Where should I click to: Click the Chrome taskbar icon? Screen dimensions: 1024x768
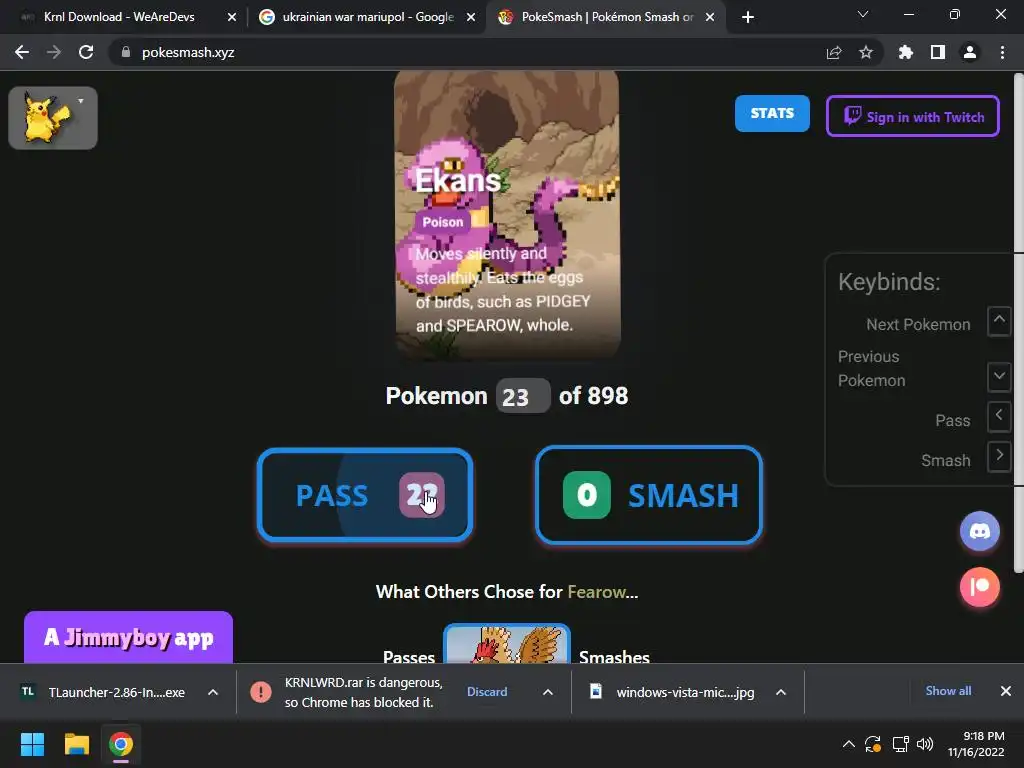pos(121,744)
